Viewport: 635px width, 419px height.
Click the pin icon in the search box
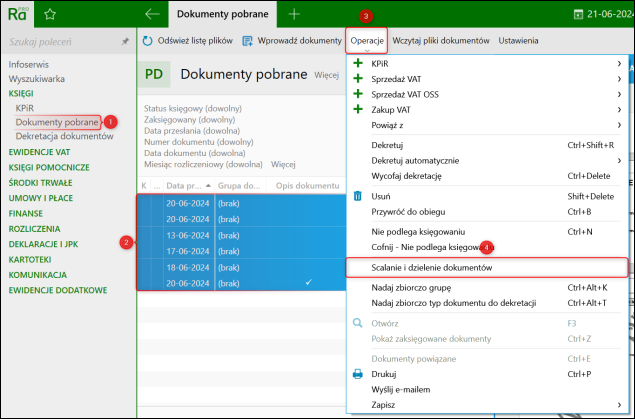125,41
